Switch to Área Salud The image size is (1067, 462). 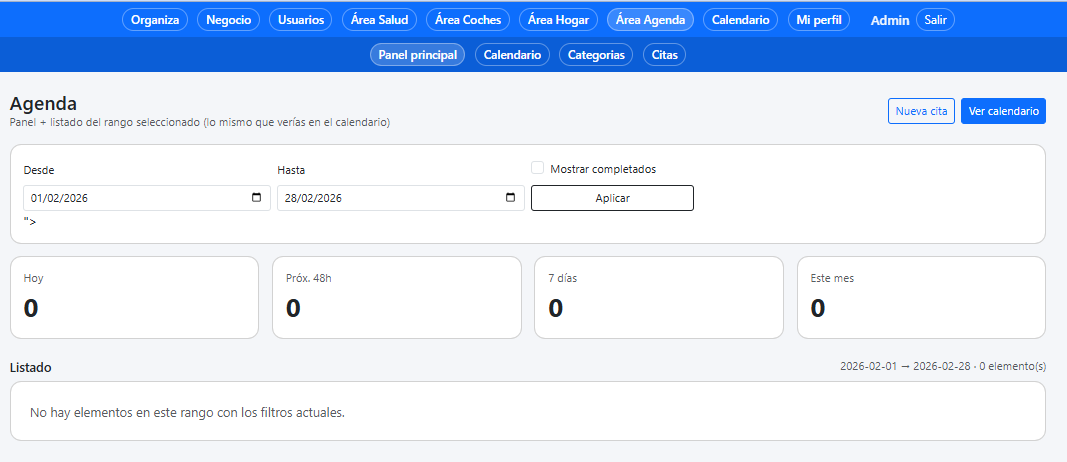[379, 20]
